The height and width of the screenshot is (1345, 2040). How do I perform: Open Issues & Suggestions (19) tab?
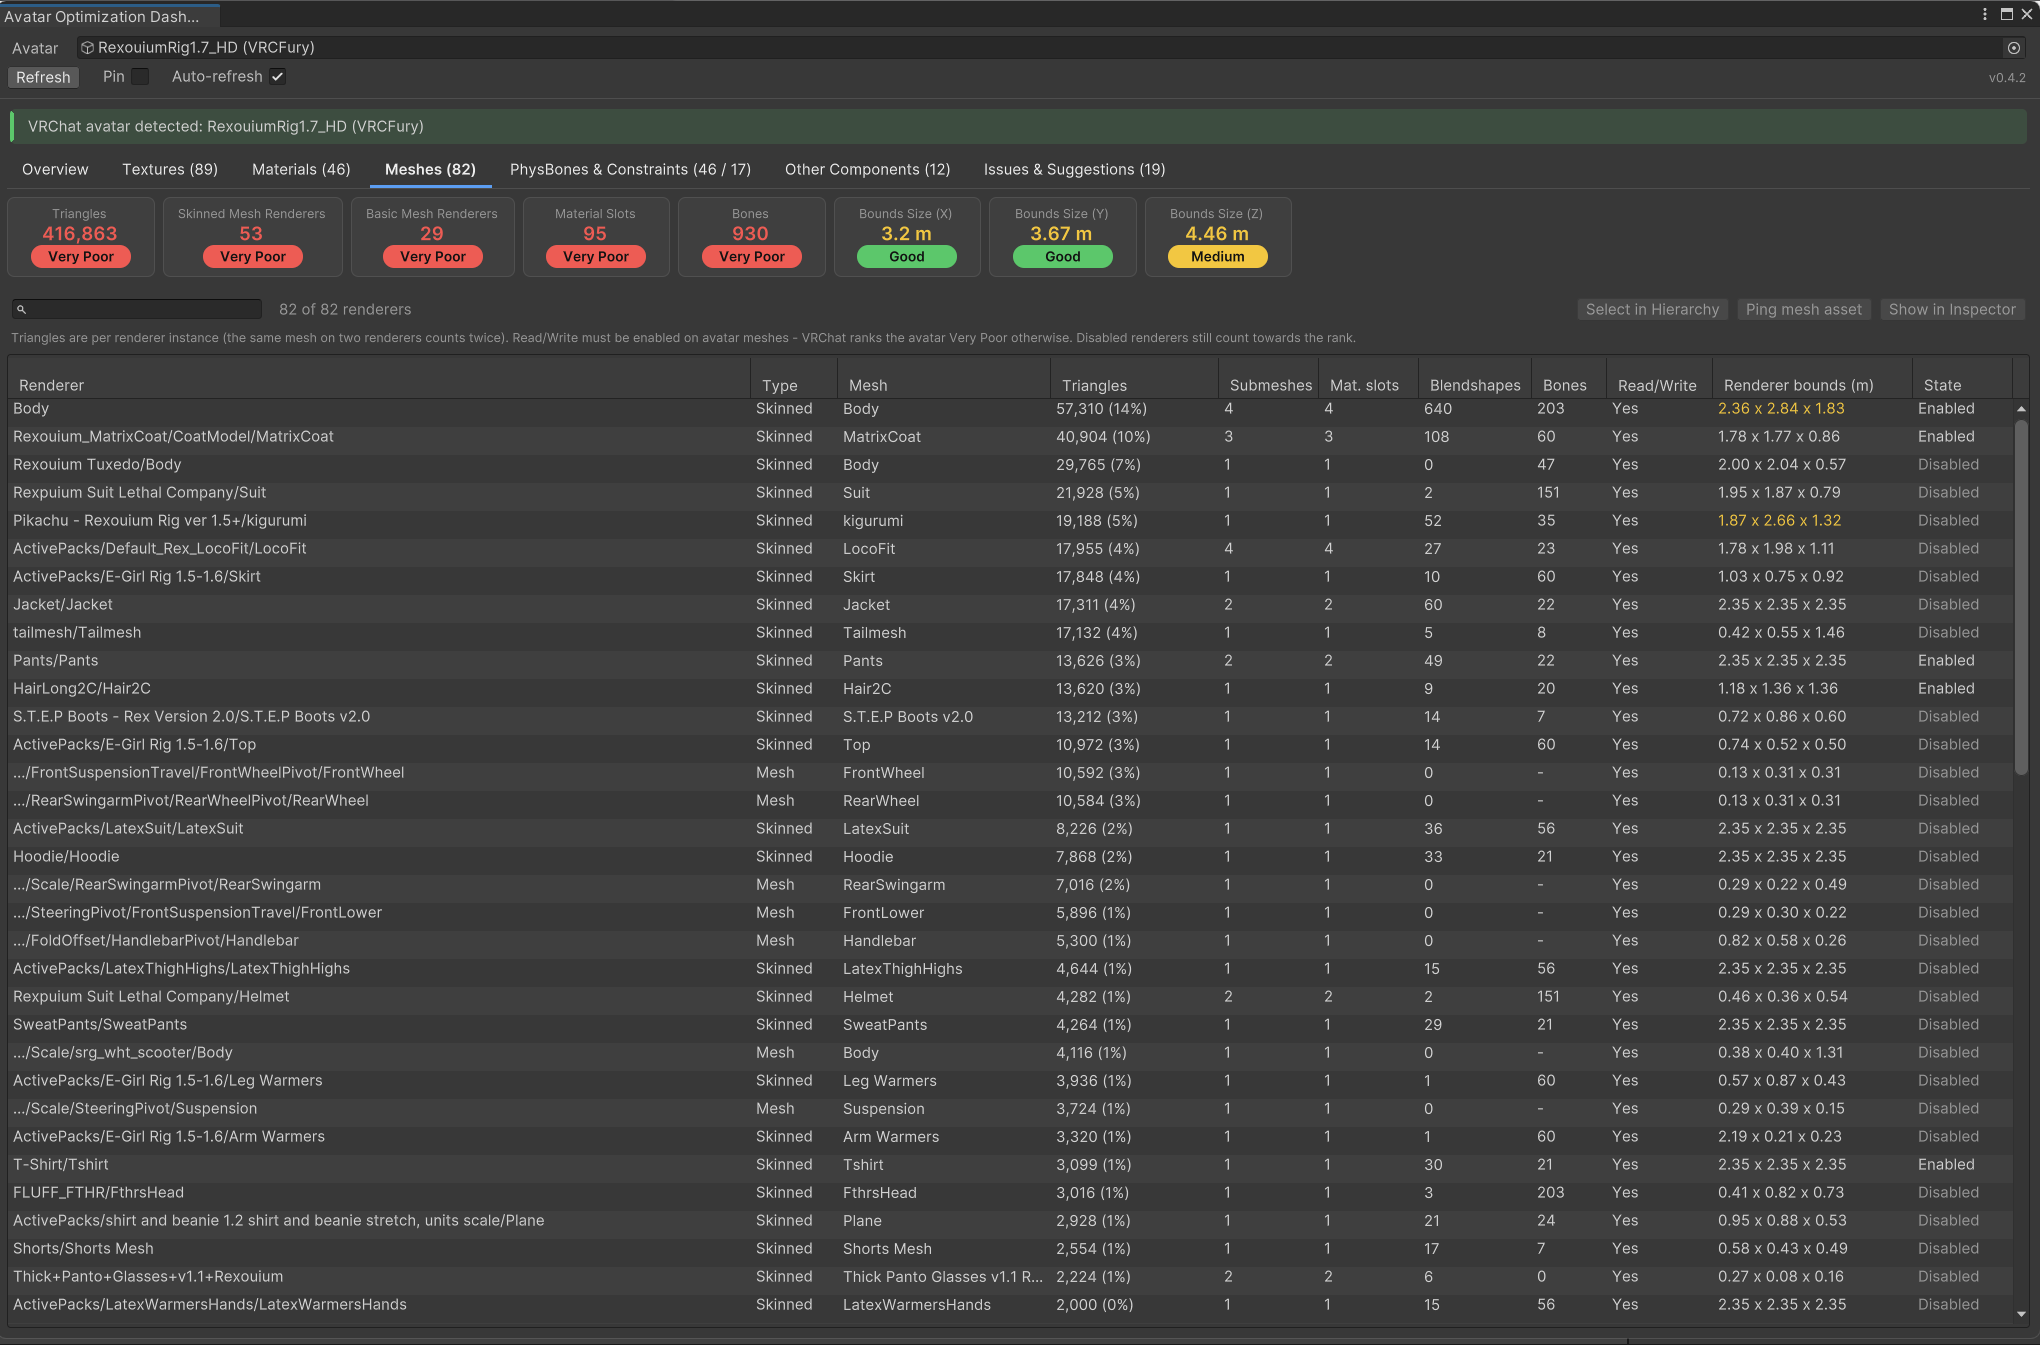(x=1074, y=169)
